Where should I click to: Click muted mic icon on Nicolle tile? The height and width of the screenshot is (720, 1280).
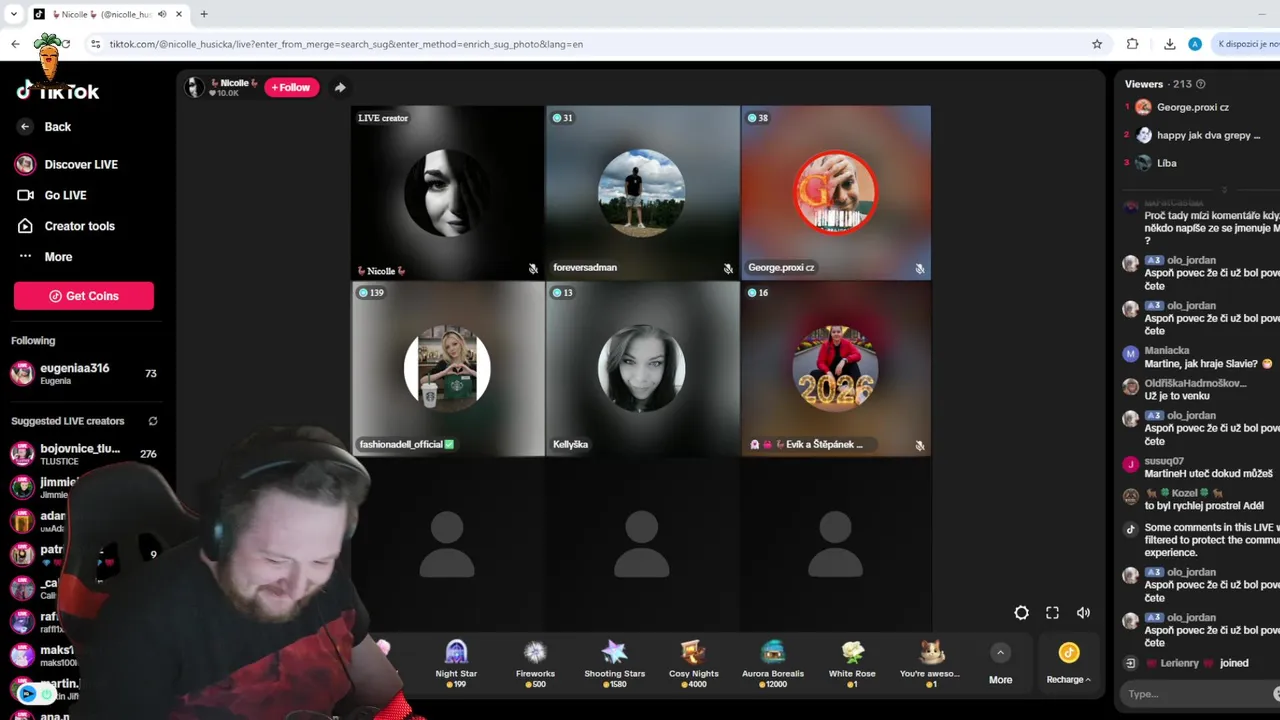(533, 269)
